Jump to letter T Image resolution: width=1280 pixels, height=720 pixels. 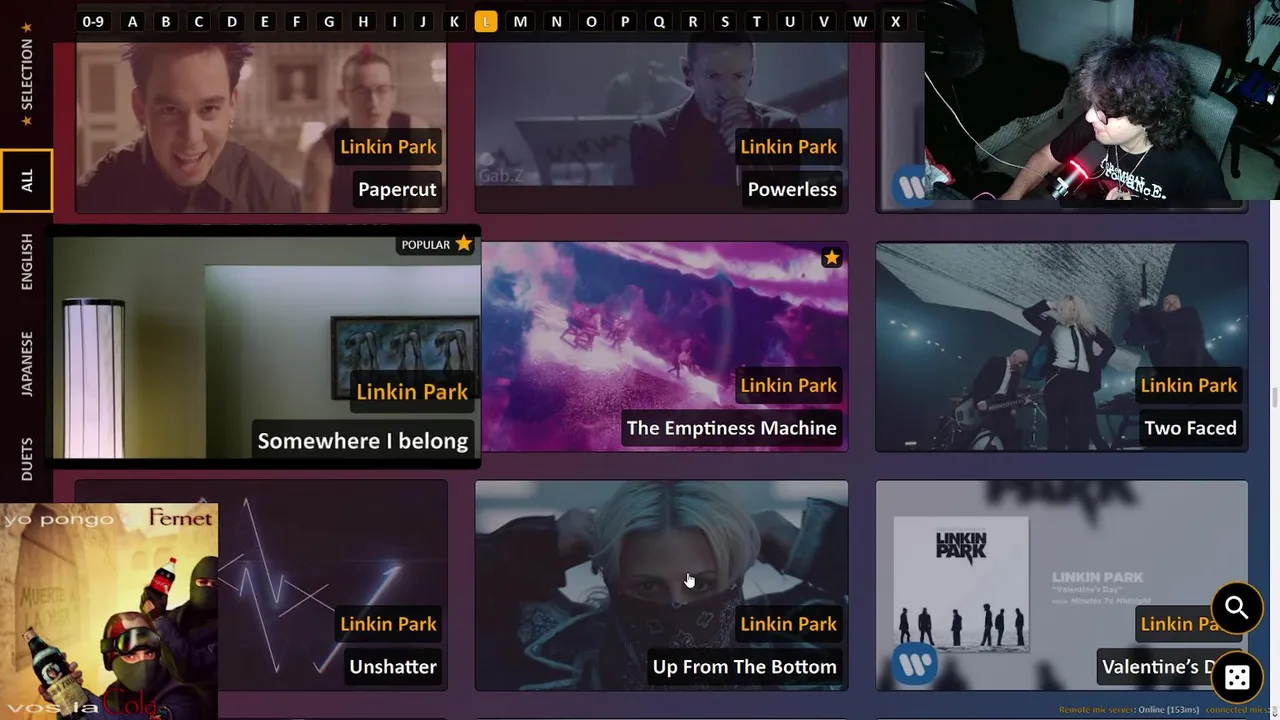757,21
